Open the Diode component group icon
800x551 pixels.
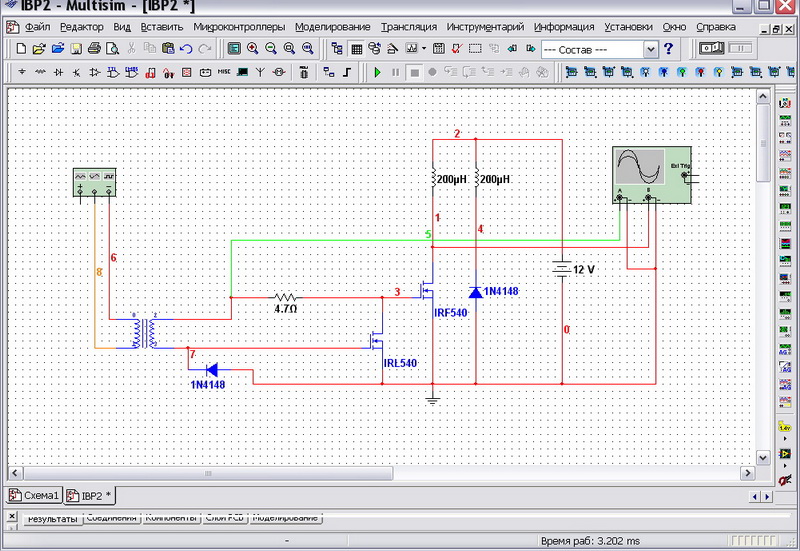pyautogui.click(x=59, y=72)
